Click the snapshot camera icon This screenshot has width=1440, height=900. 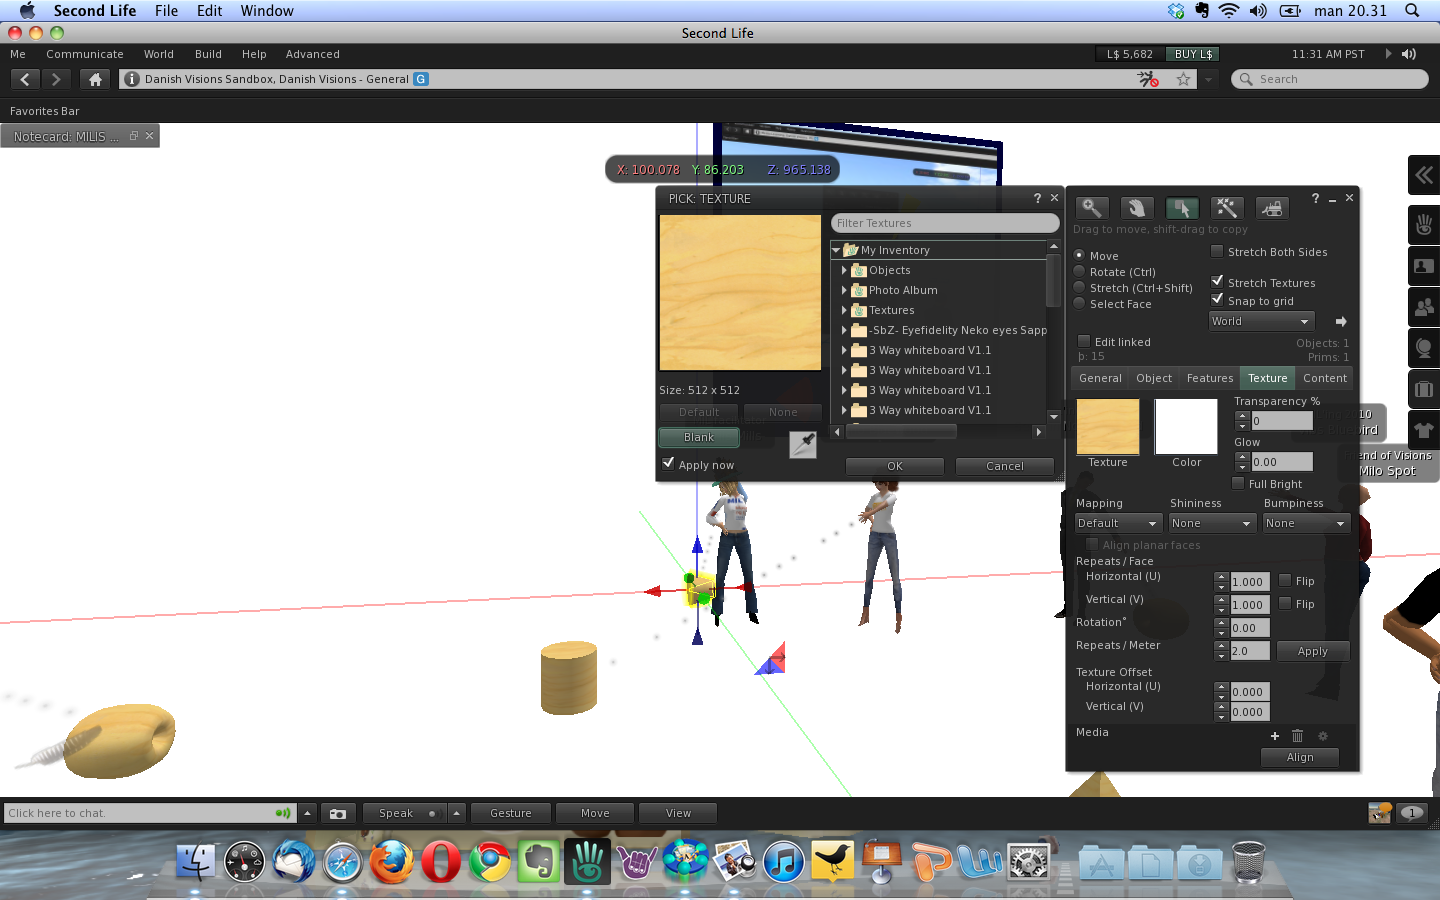(338, 813)
